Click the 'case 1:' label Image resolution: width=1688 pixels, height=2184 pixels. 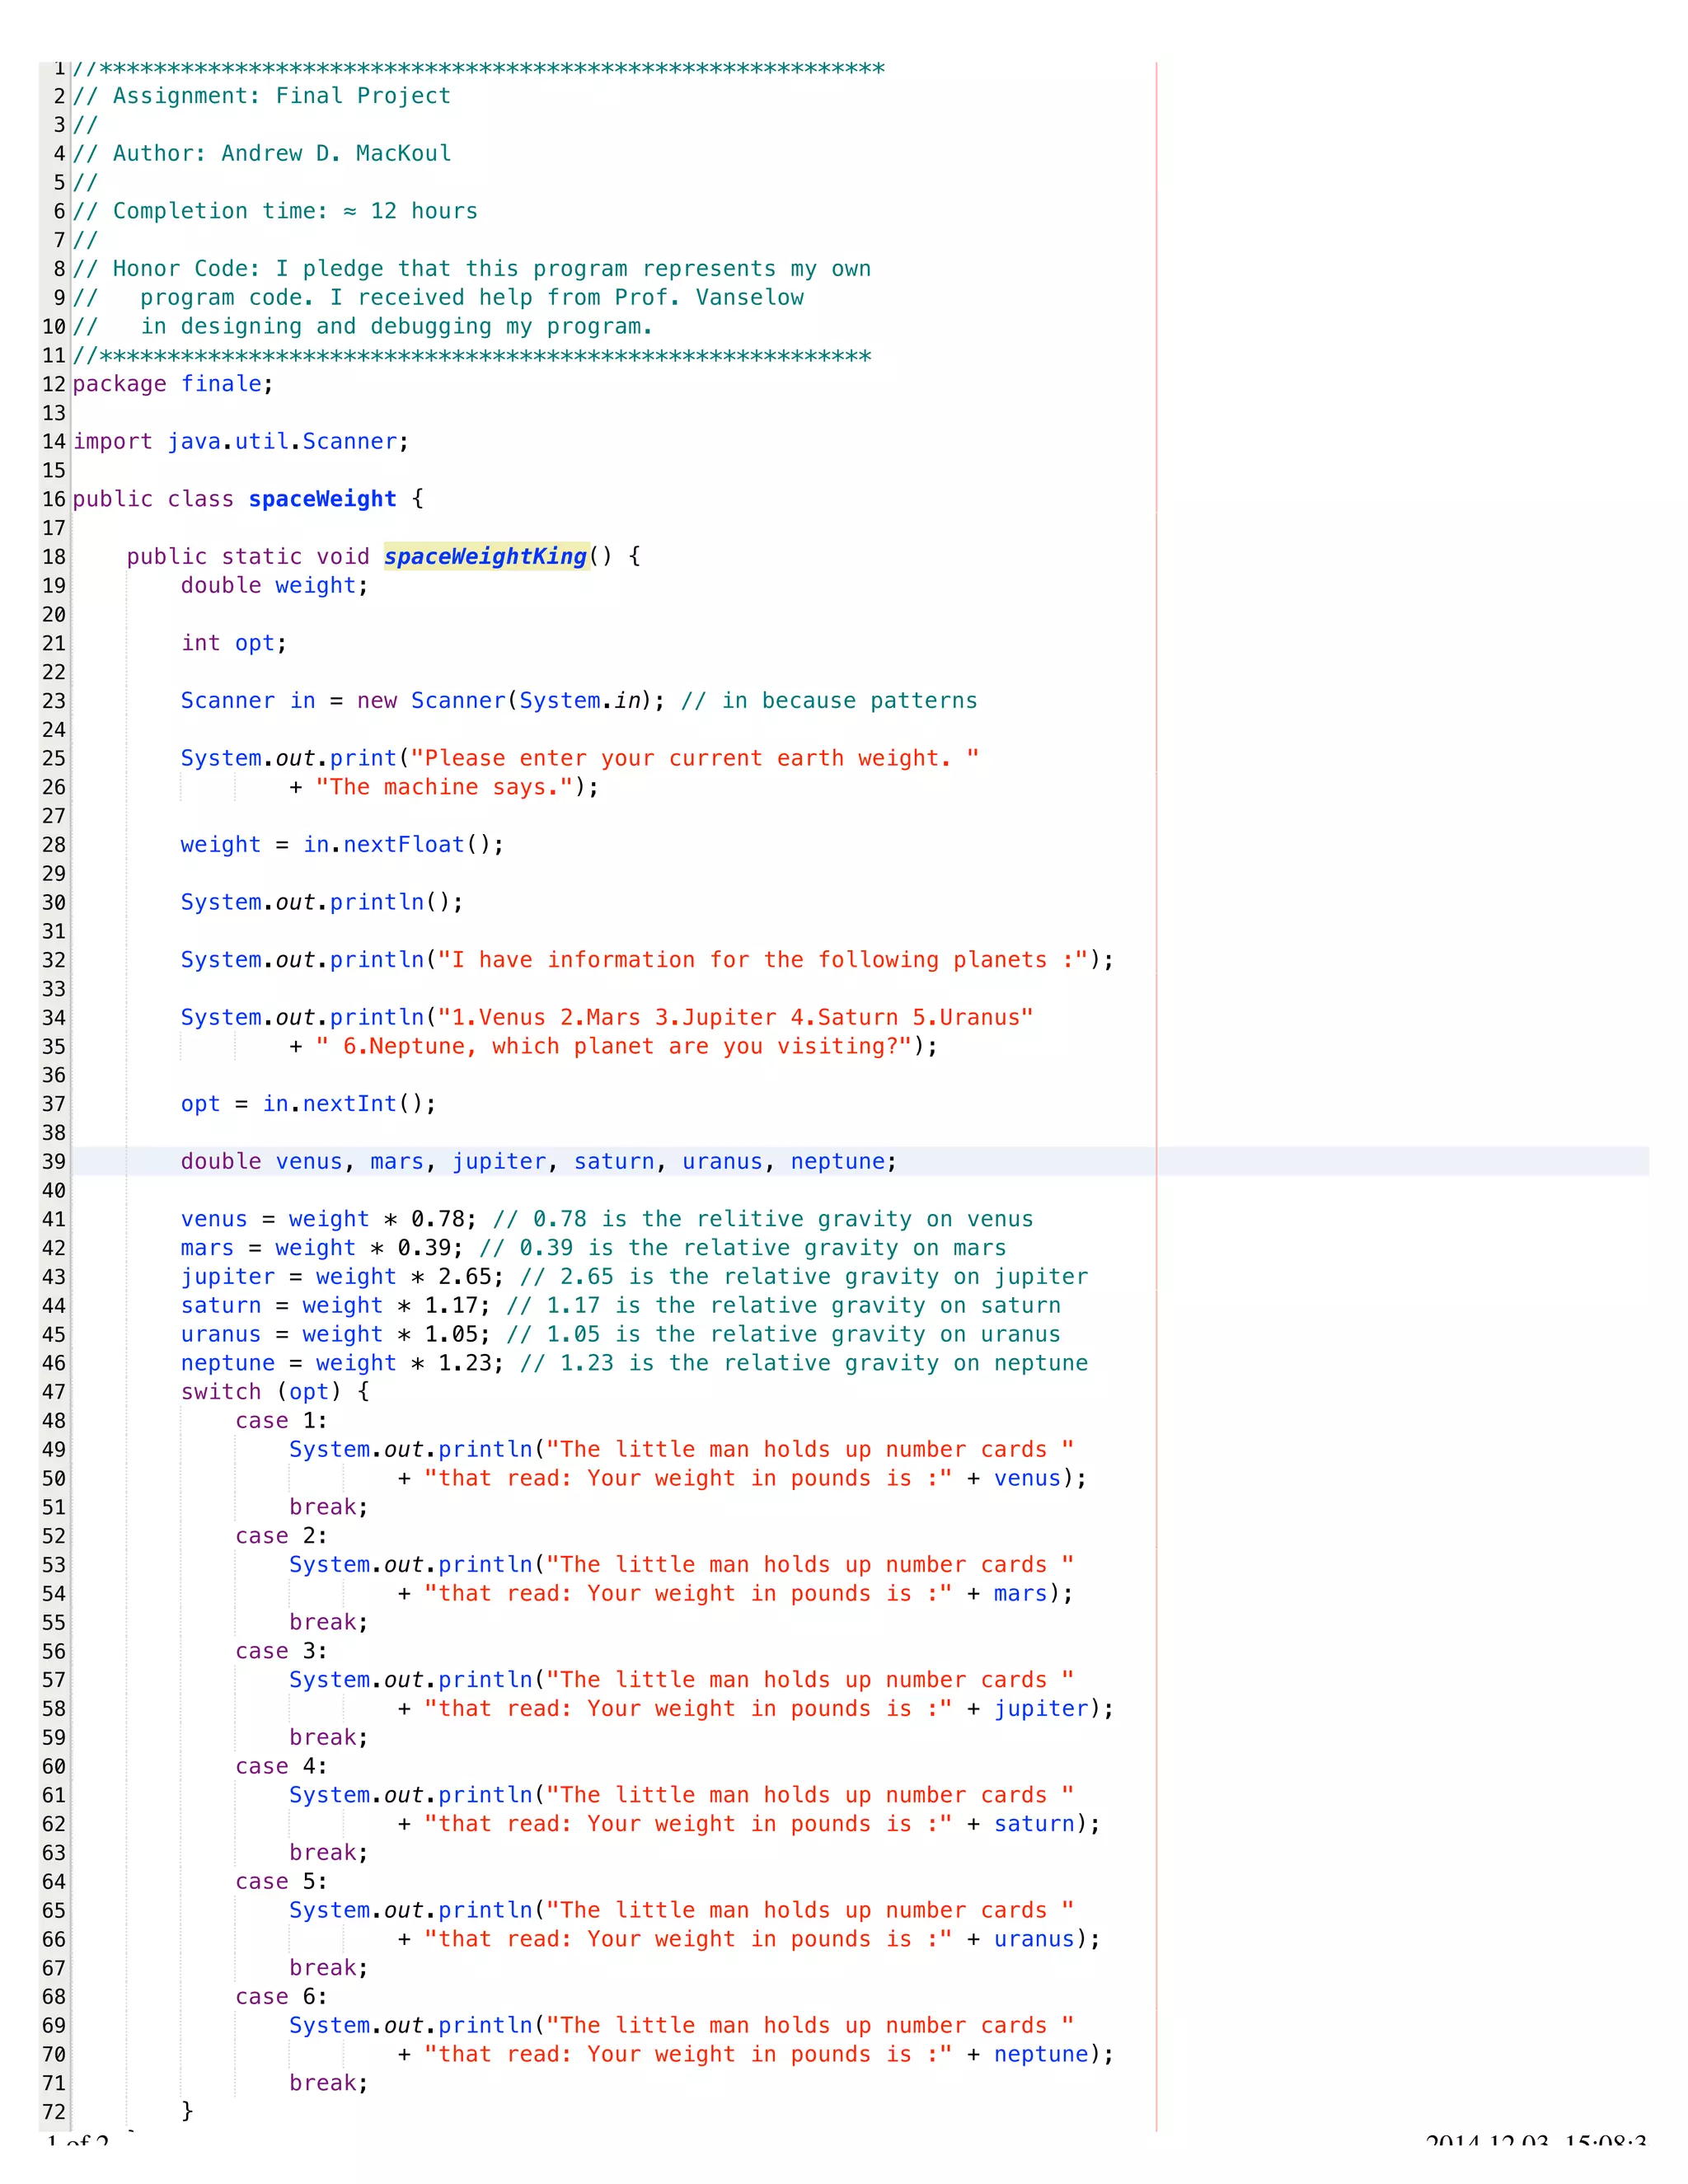click(281, 1421)
